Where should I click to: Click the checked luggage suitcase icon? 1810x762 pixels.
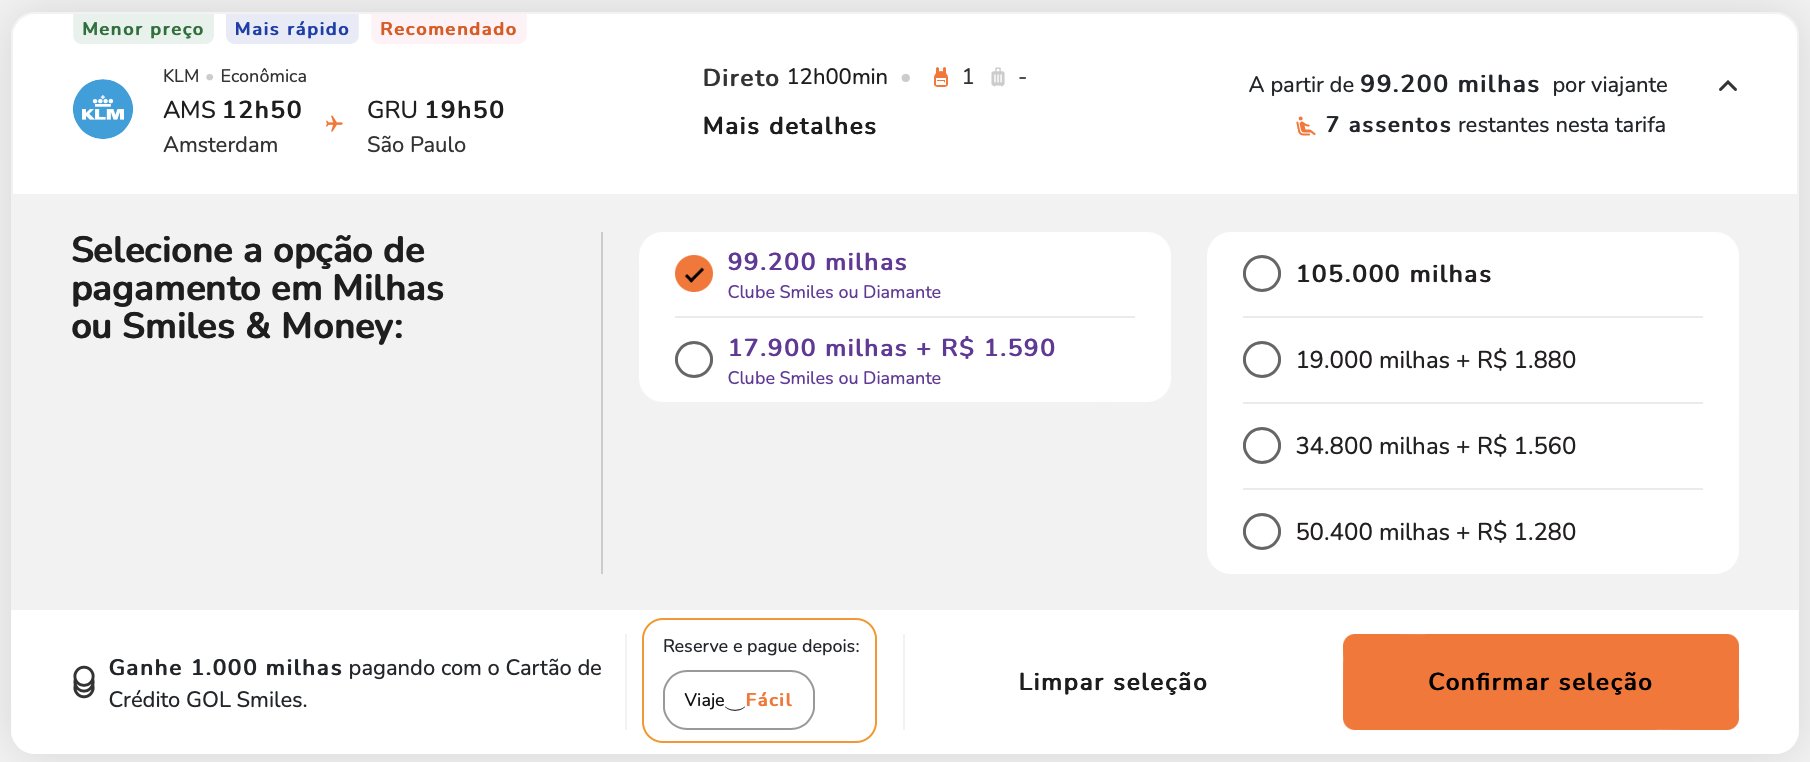pos(997,77)
